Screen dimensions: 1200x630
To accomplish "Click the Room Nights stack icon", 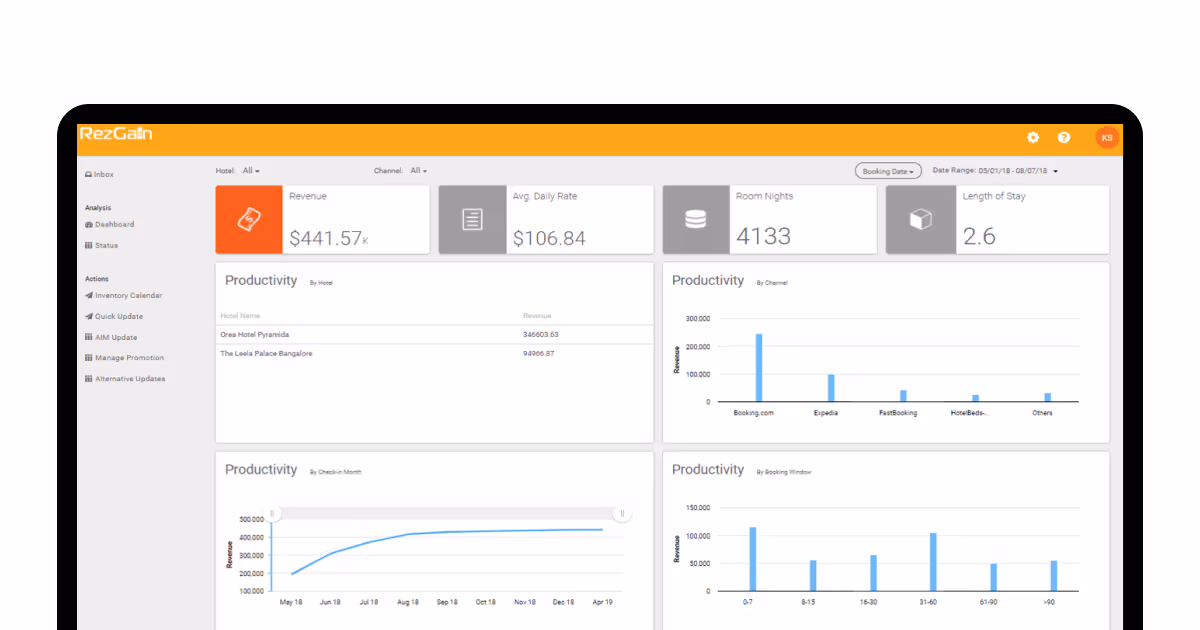I will pos(696,220).
